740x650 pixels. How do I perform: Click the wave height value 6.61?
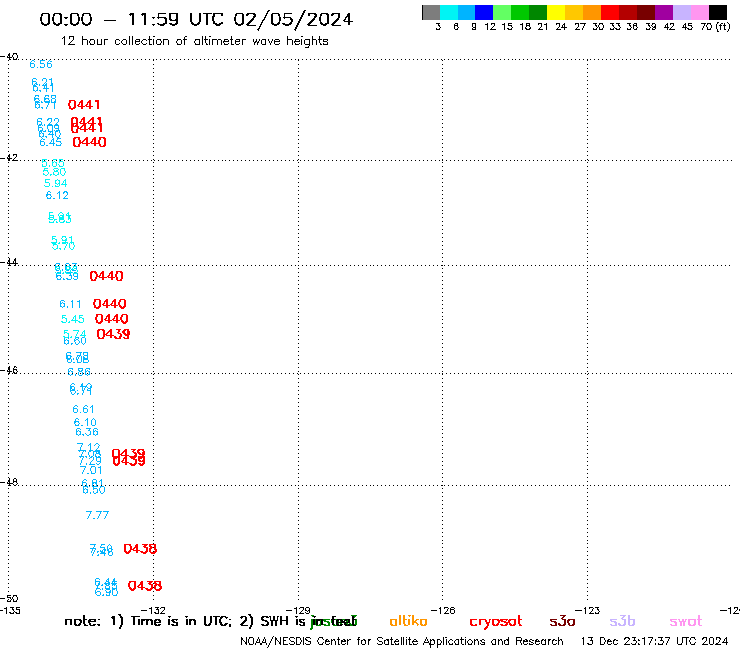pos(84,410)
